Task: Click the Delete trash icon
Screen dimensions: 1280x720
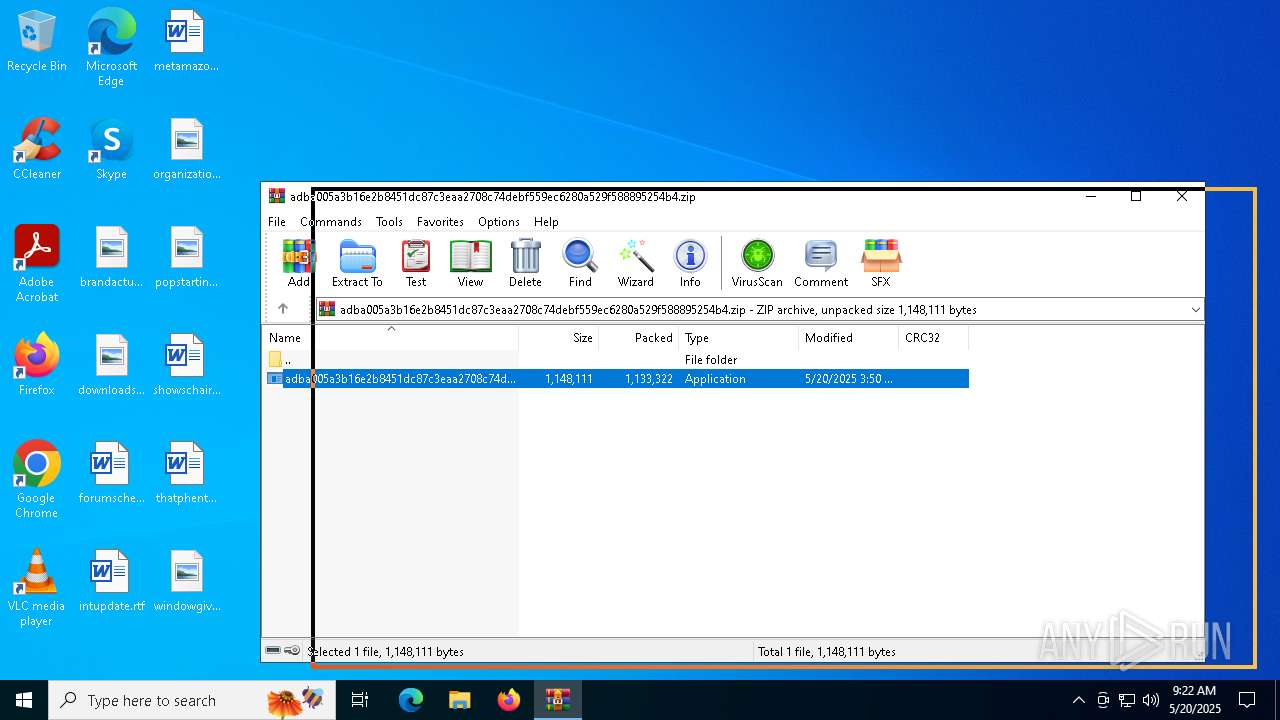Action: [525, 264]
